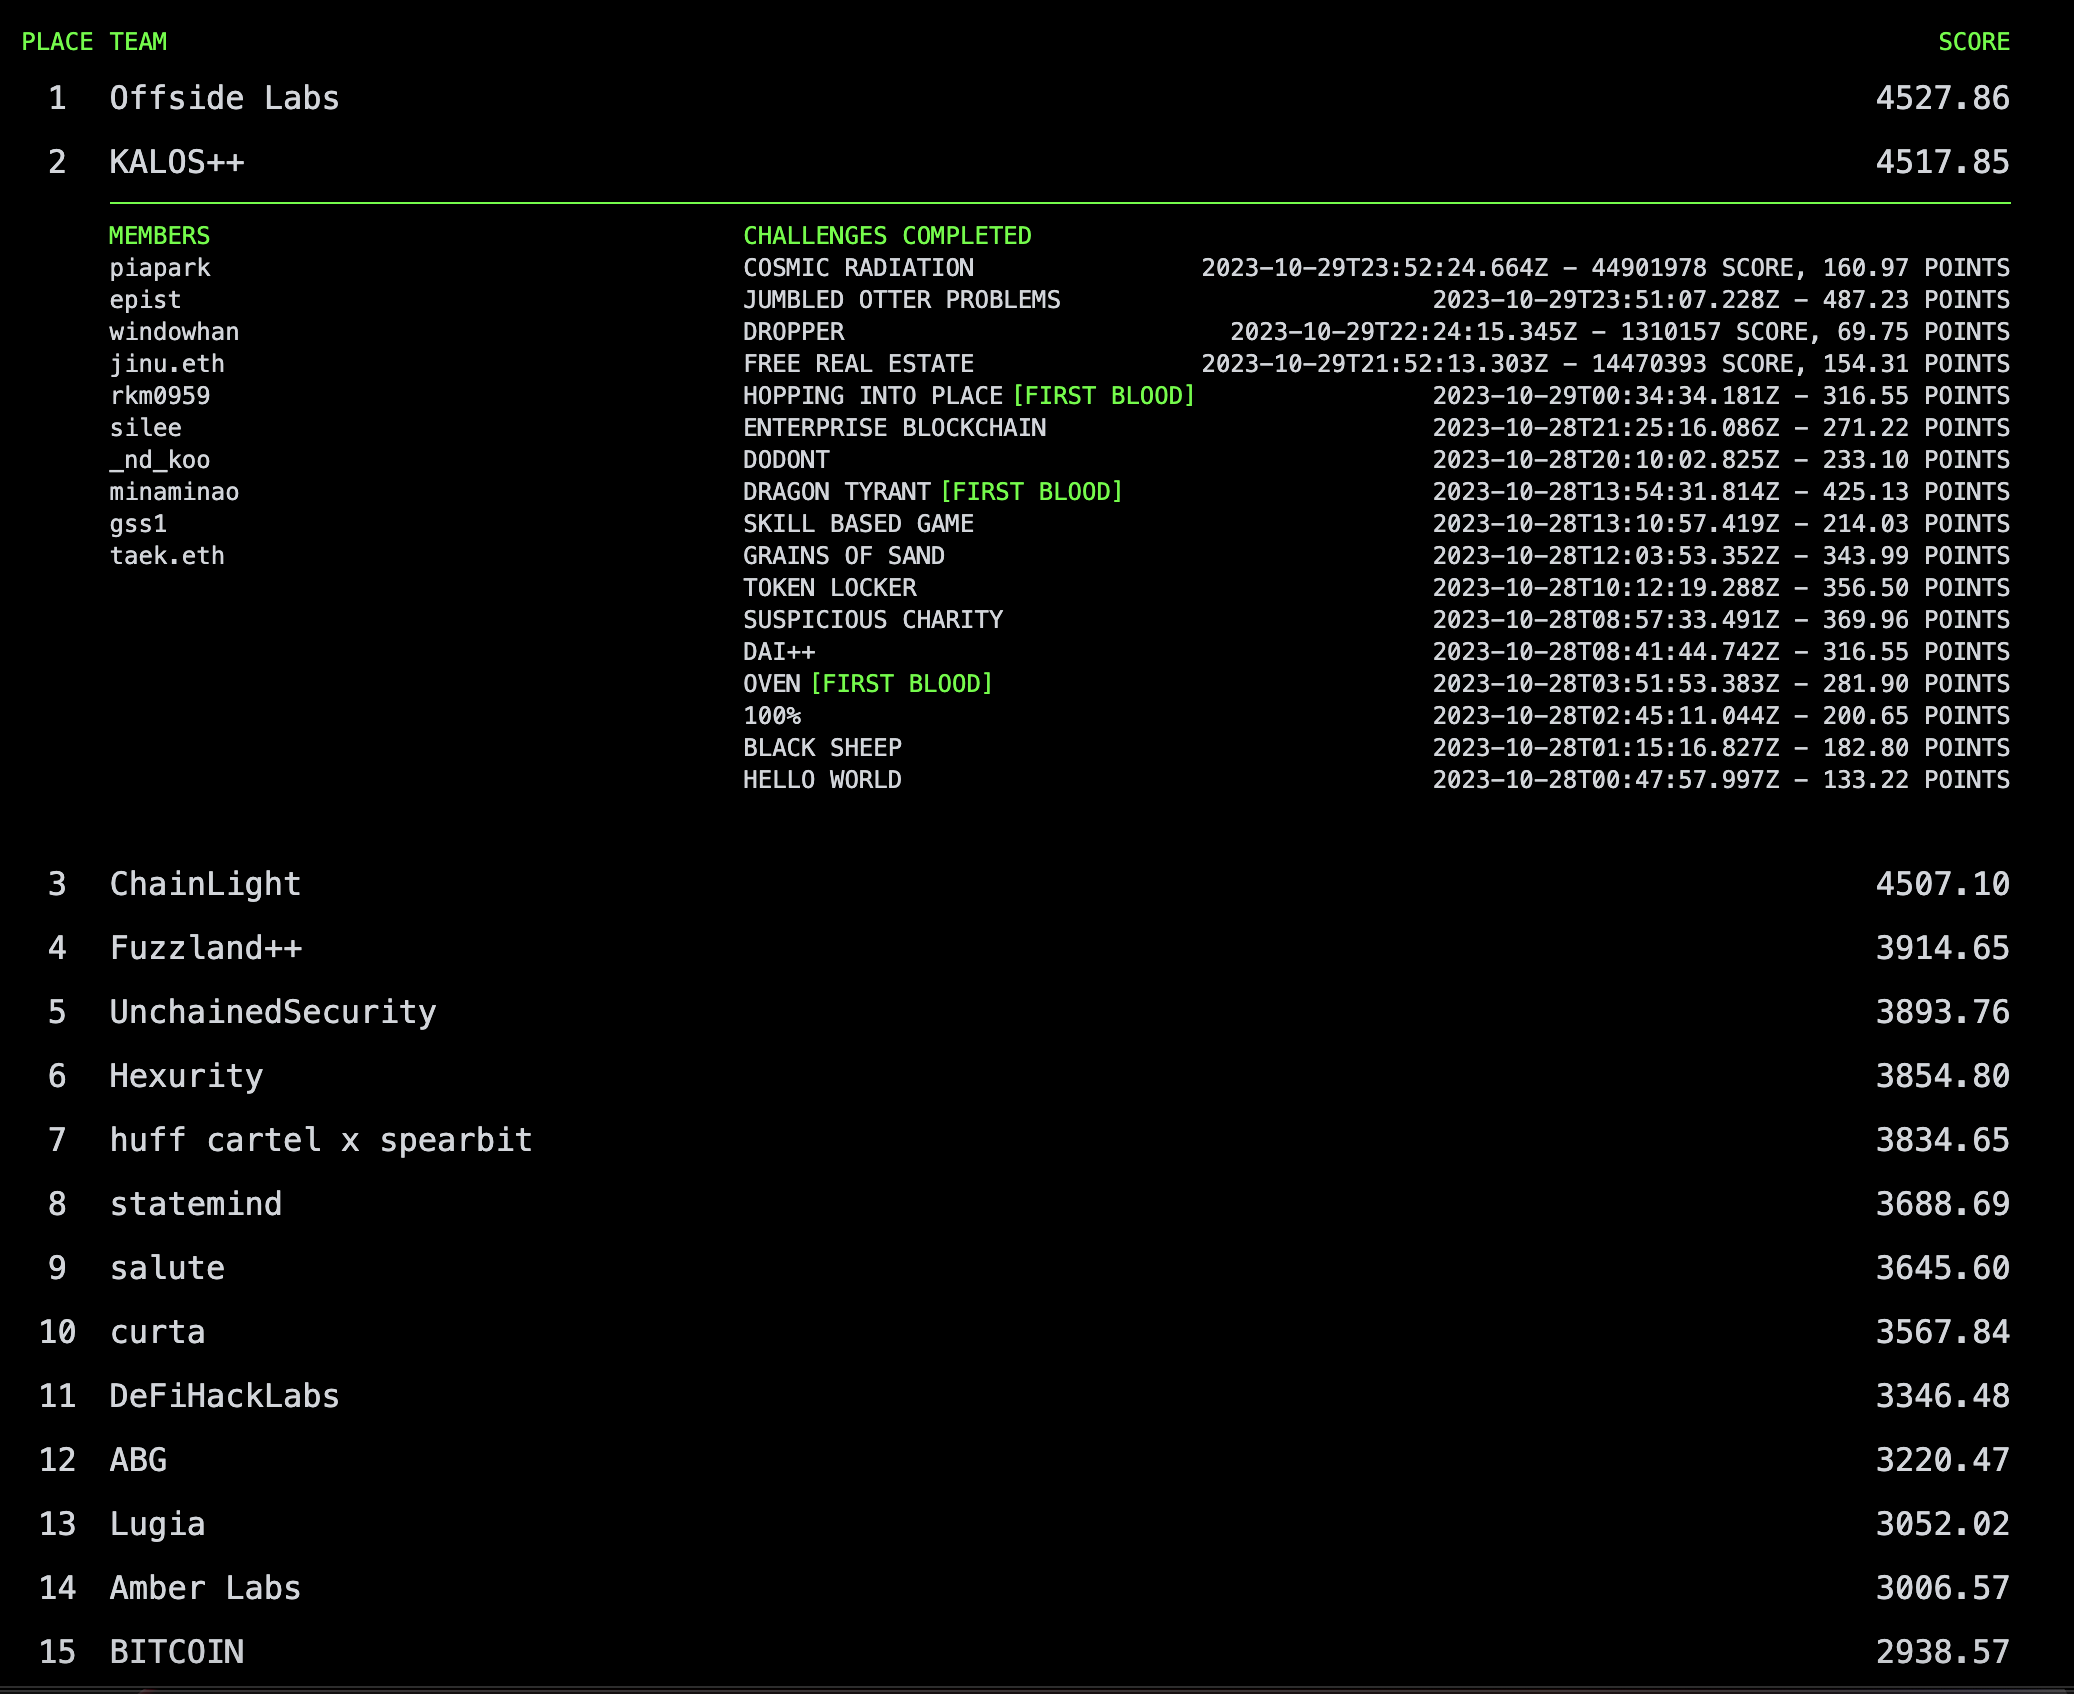The height and width of the screenshot is (1694, 2074).
Task: Click the salute team entry
Action: 167,1268
